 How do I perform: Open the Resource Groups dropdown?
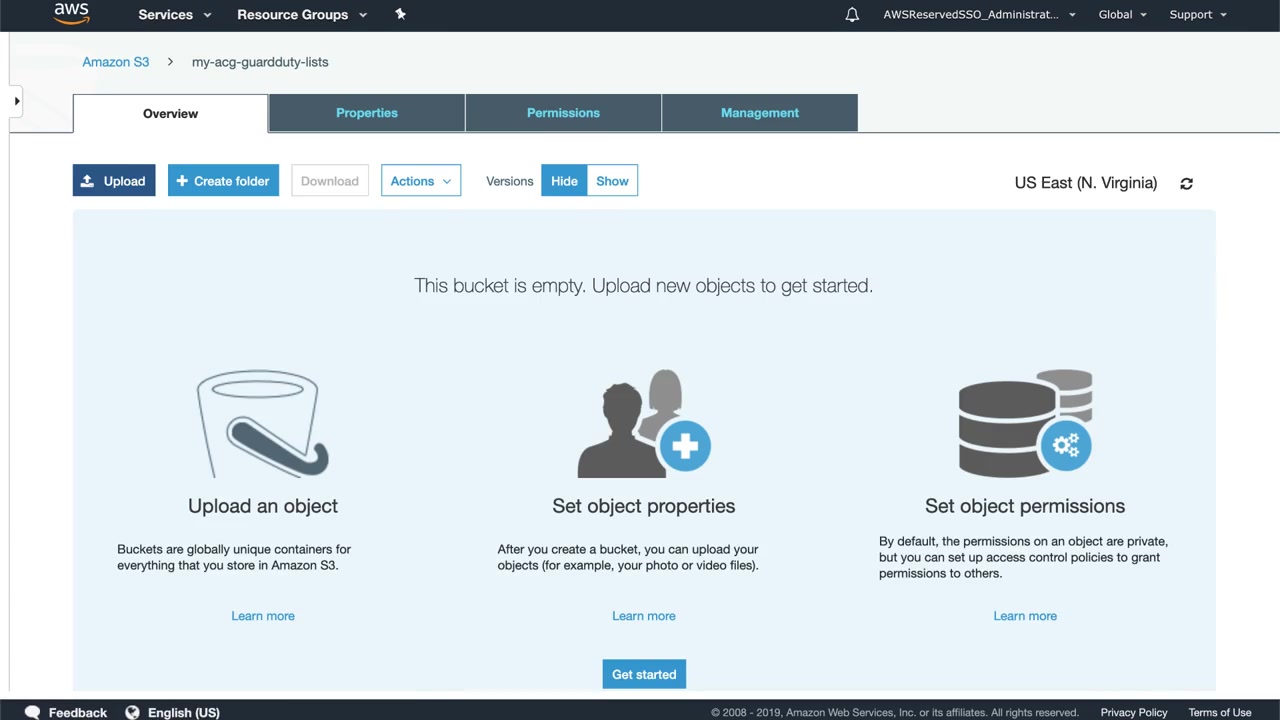tap(302, 15)
